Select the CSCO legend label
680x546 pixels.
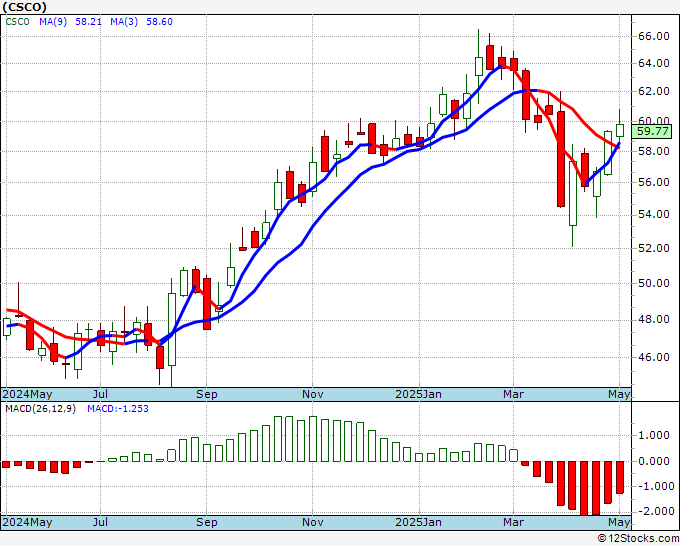[17, 22]
